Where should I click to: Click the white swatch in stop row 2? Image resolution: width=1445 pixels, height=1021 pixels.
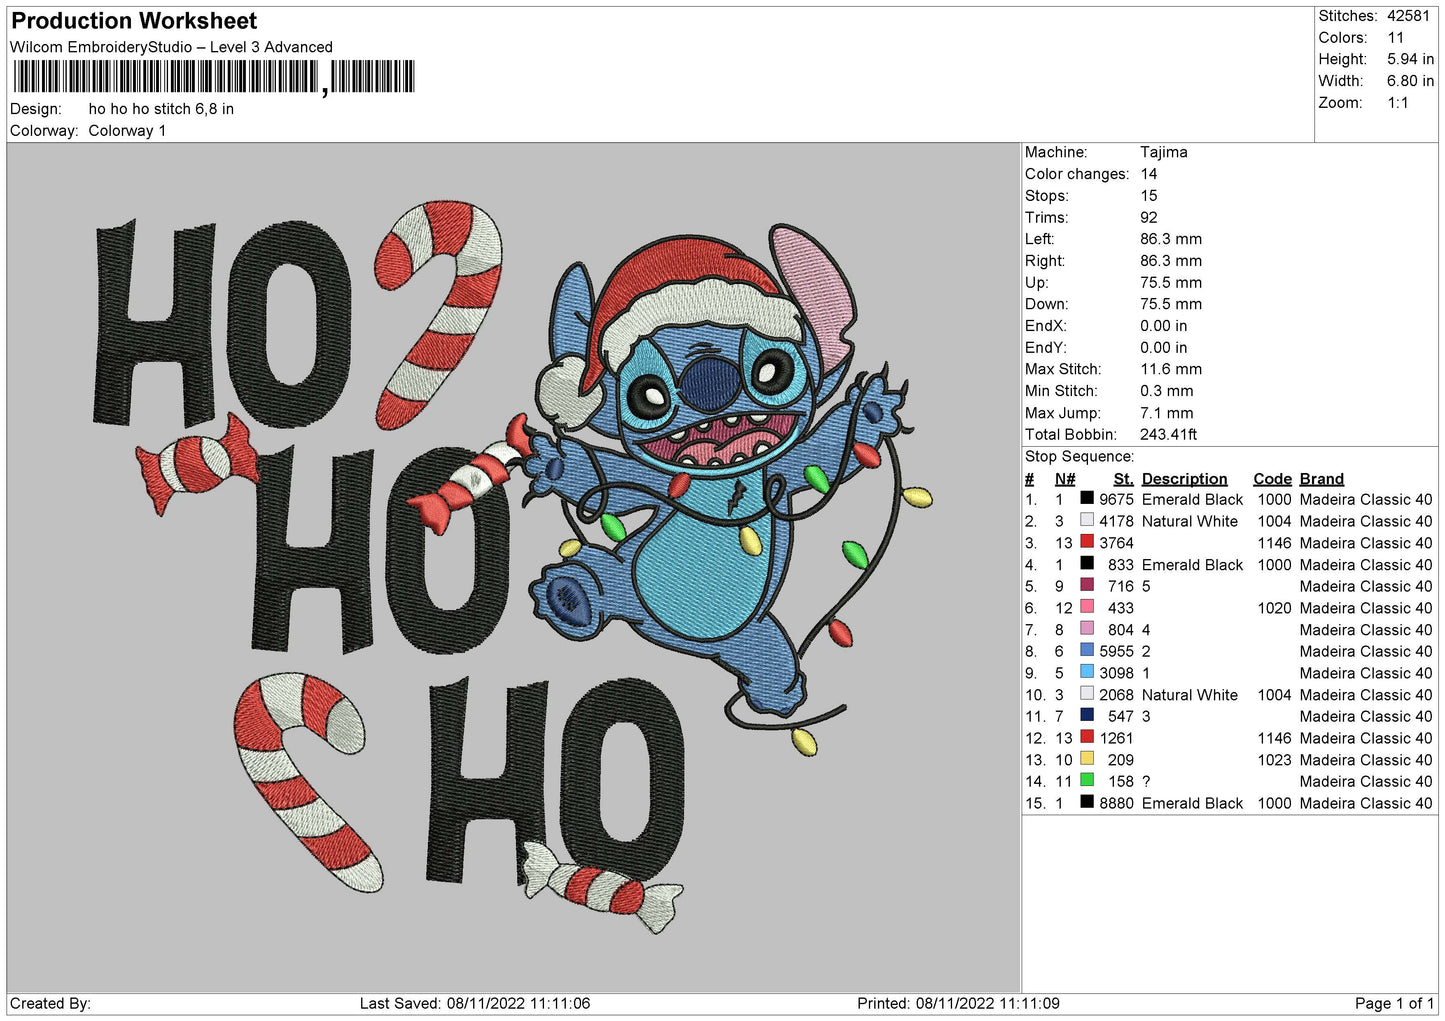pyautogui.click(x=1087, y=520)
